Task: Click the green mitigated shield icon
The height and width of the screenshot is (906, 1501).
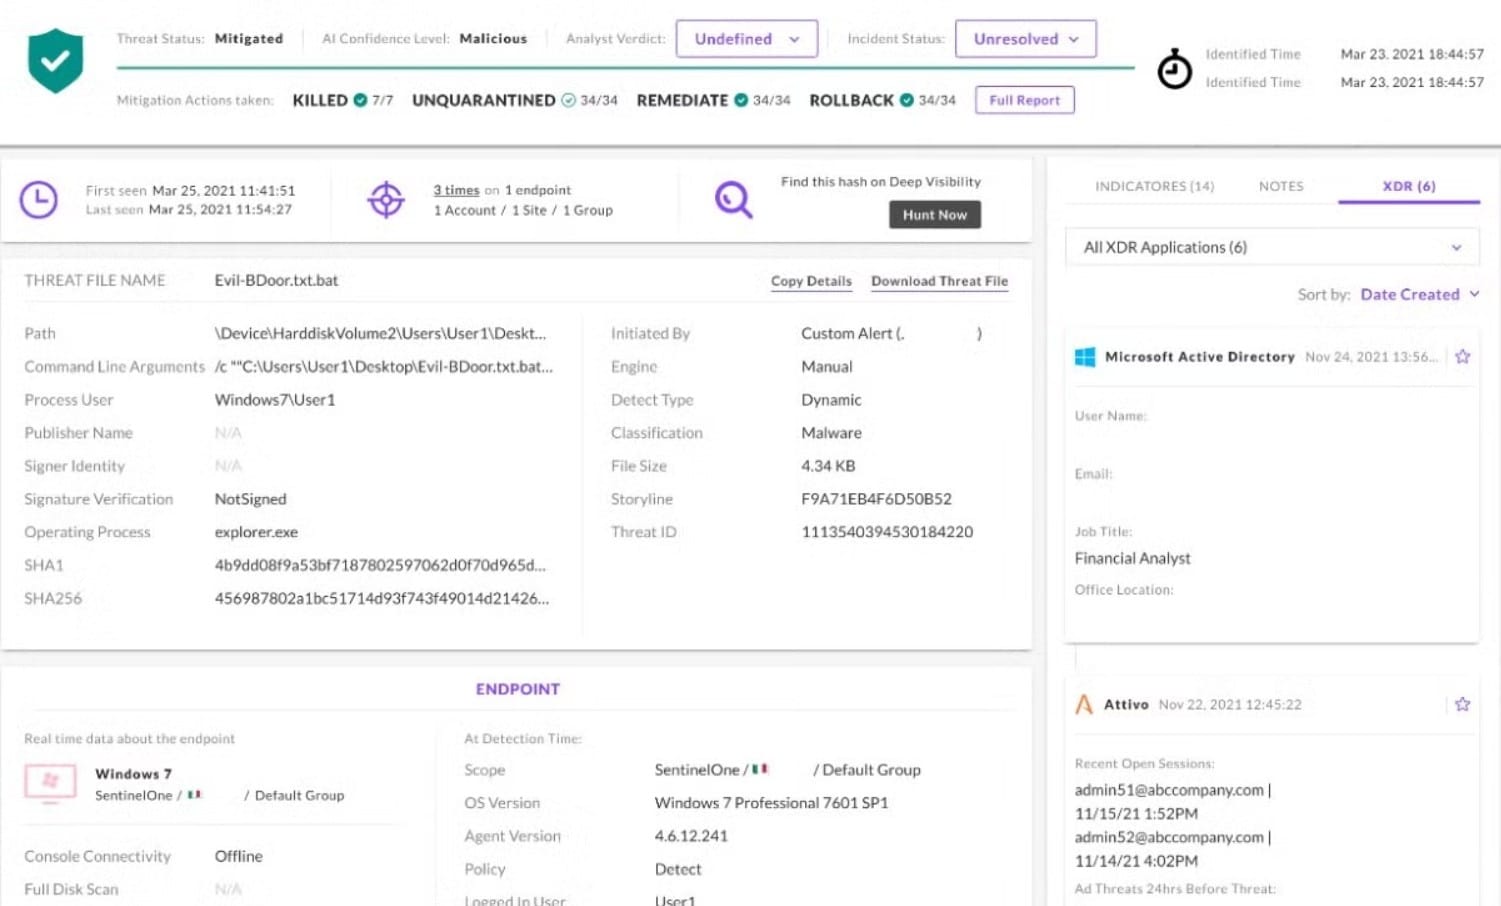Action: pyautogui.click(x=55, y=57)
